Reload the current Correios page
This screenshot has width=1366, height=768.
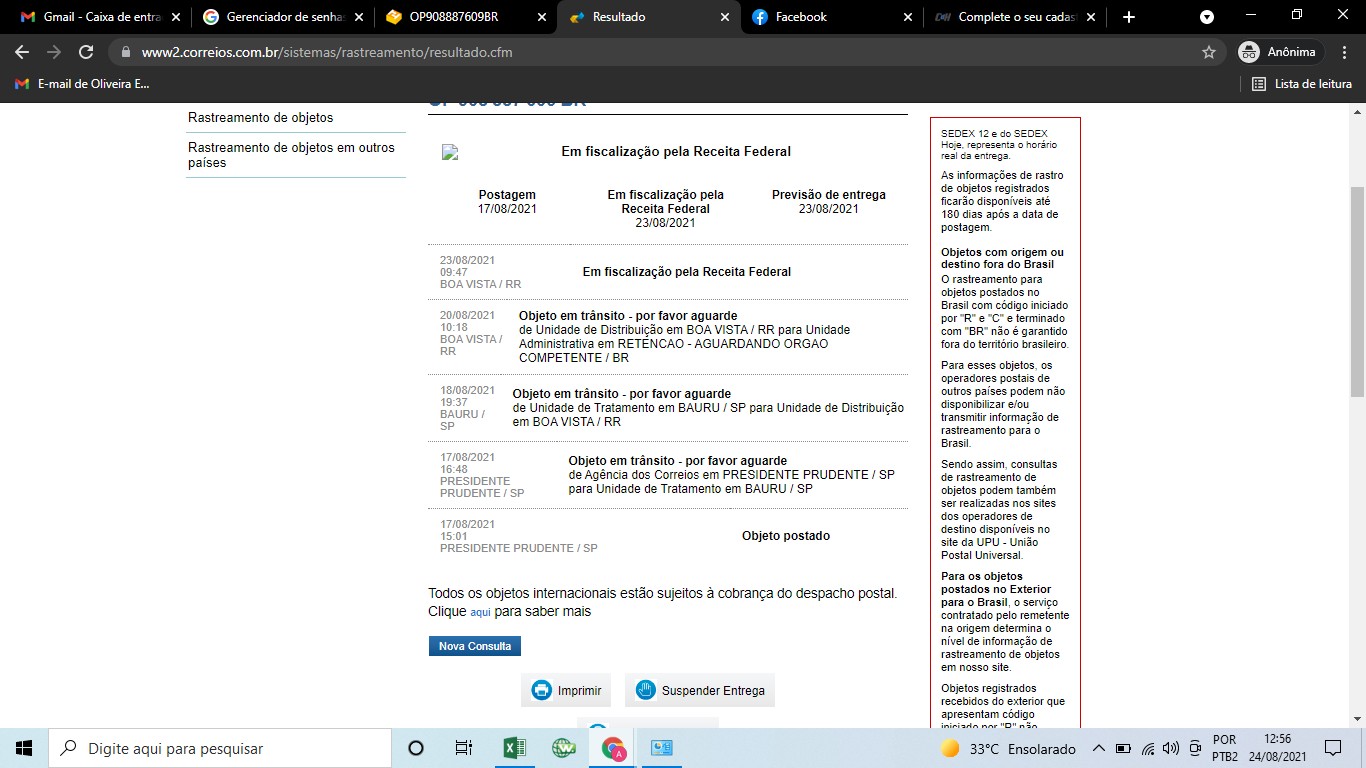86,52
